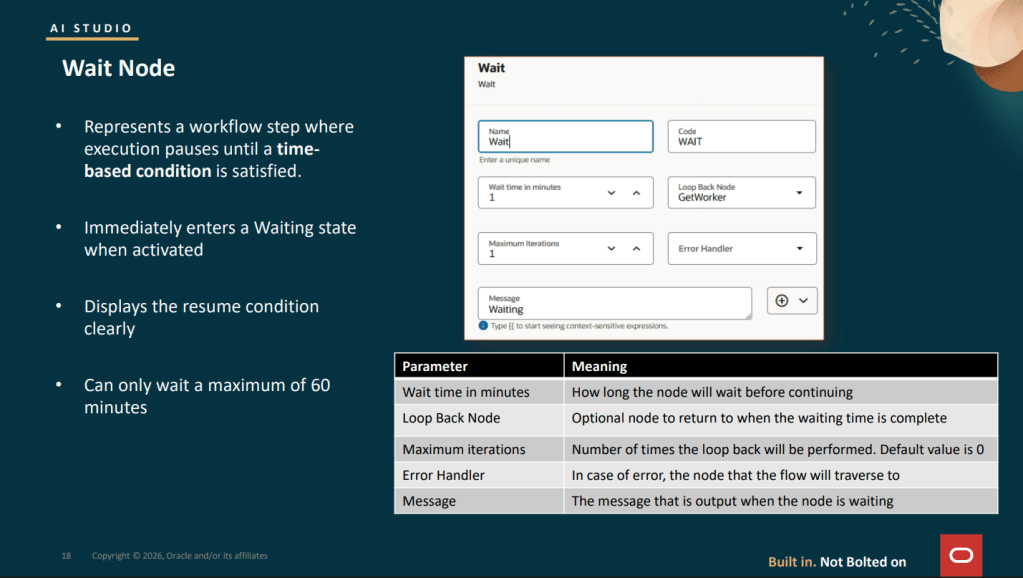Click the Meaning column header
This screenshot has width=1023, height=578.
(x=600, y=367)
